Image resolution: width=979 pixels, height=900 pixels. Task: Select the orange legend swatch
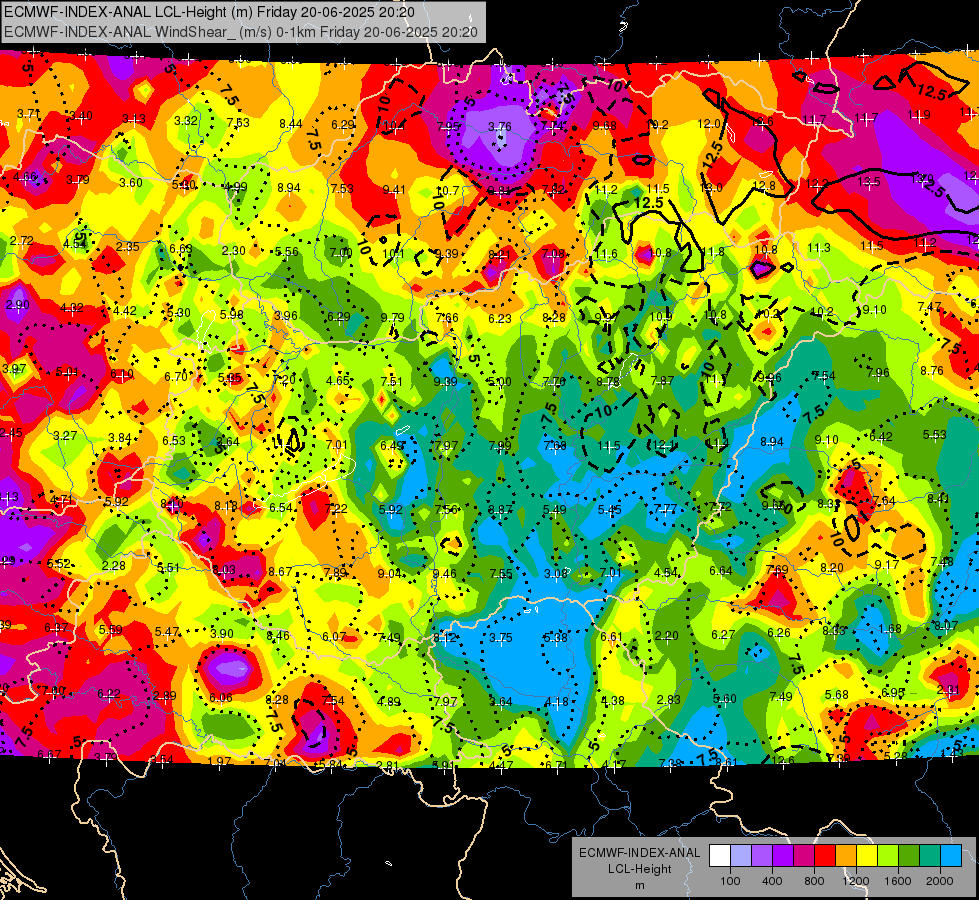[846, 856]
